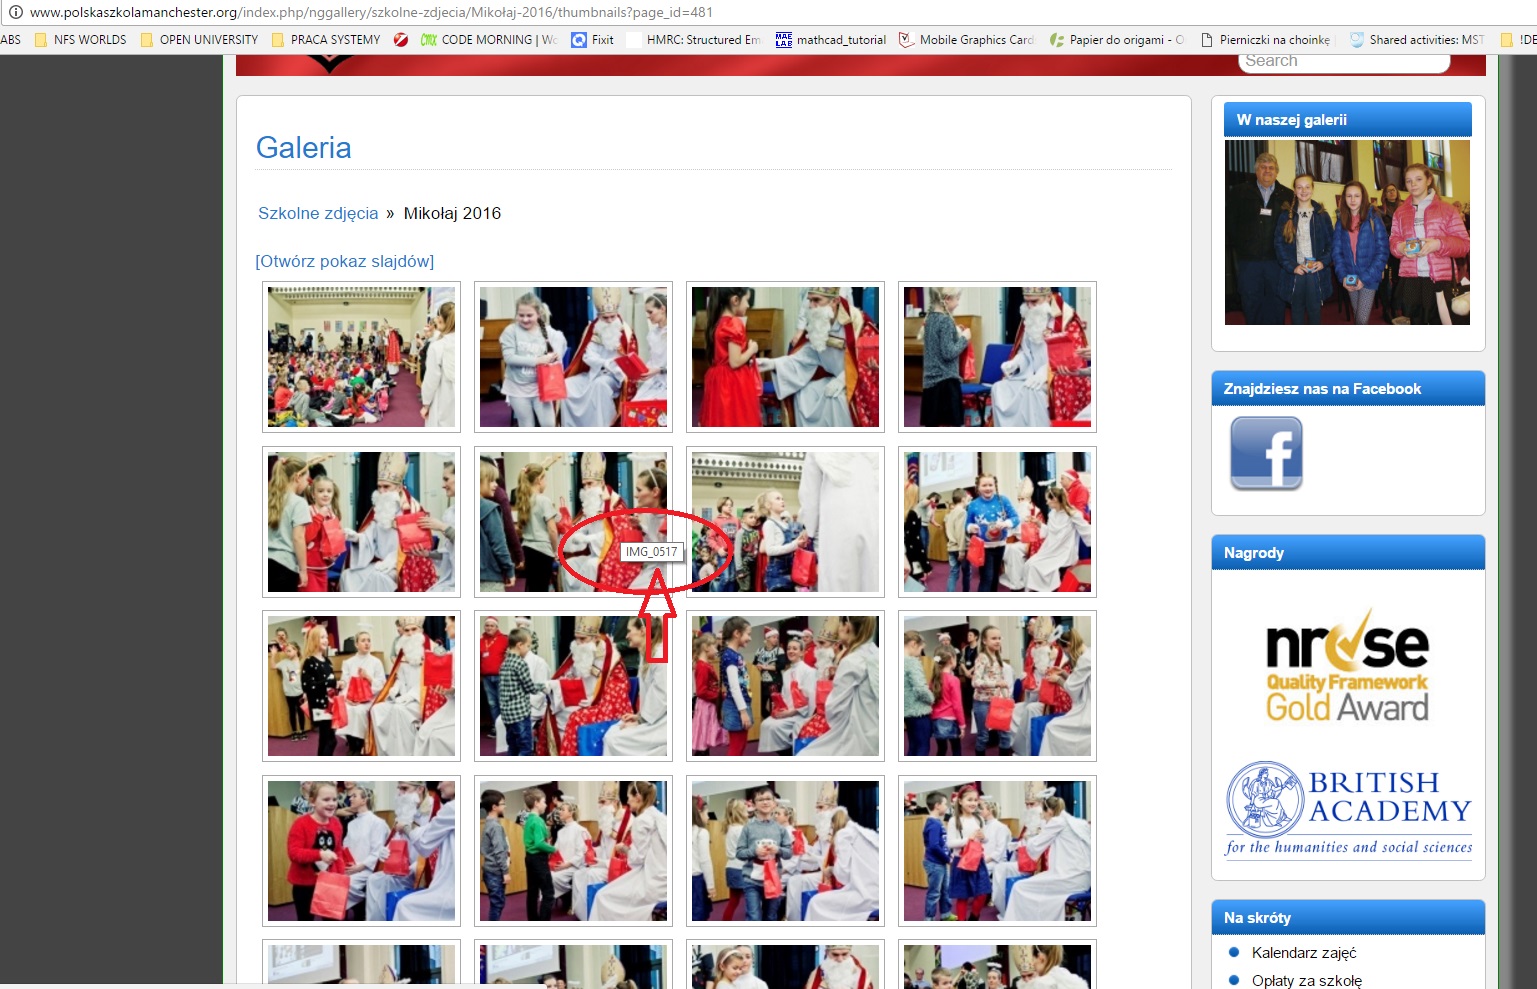The width and height of the screenshot is (1537, 989).
Task: Click the Na skróty panel header
Action: point(1348,918)
